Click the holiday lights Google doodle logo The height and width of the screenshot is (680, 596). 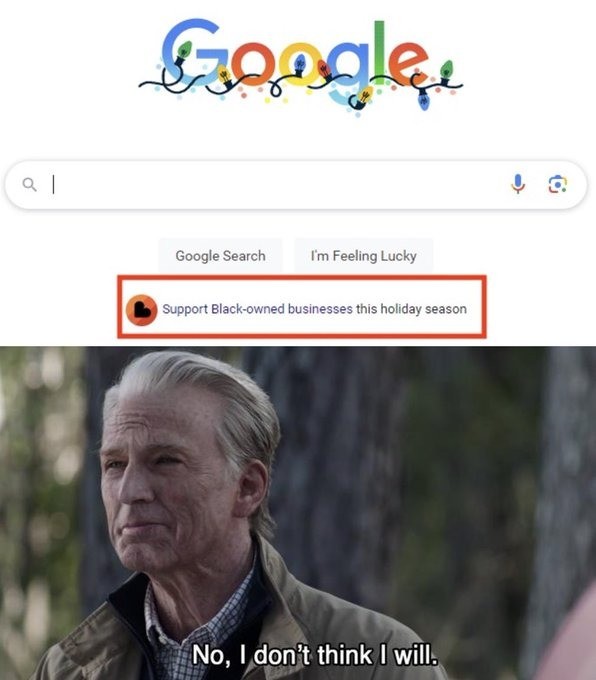tap(301, 66)
